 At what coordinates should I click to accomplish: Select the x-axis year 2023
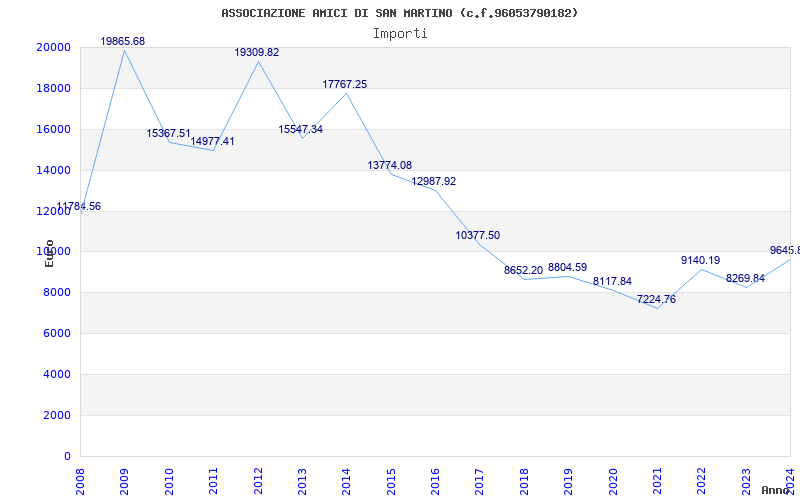coord(746,481)
